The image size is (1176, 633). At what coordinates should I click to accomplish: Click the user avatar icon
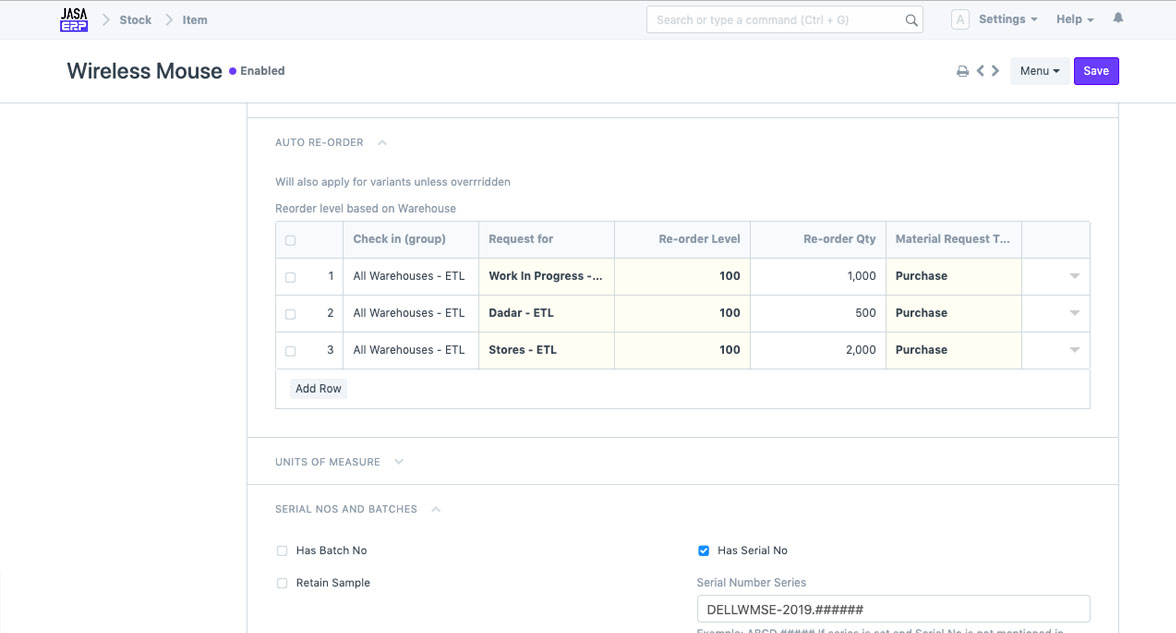click(960, 20)
